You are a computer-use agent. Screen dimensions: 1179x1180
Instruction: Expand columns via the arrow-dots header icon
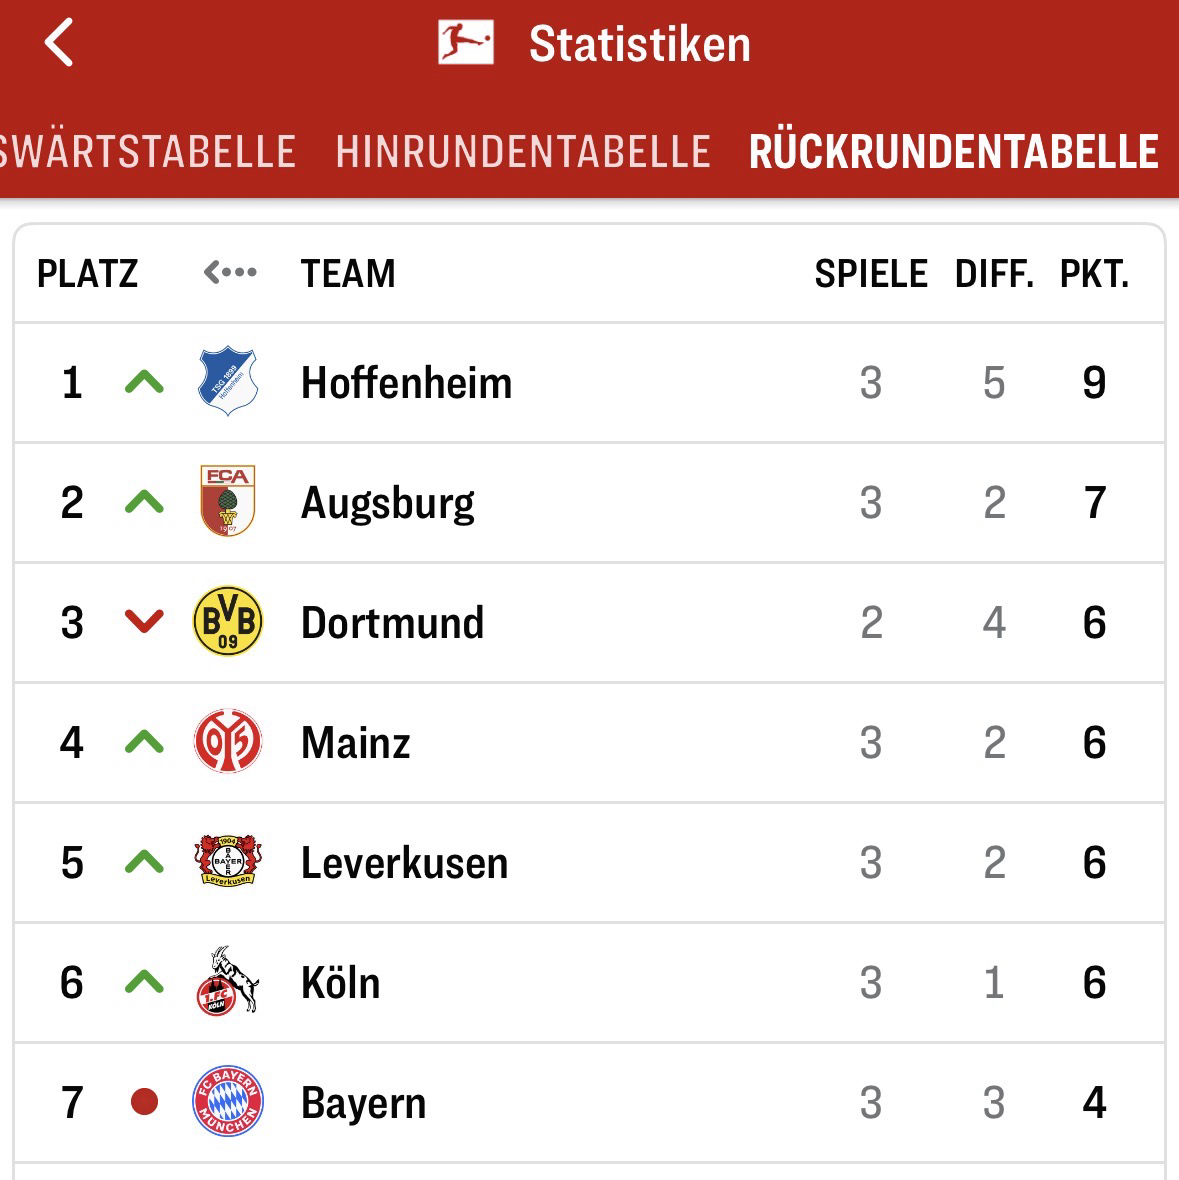[x=230, y=272]
